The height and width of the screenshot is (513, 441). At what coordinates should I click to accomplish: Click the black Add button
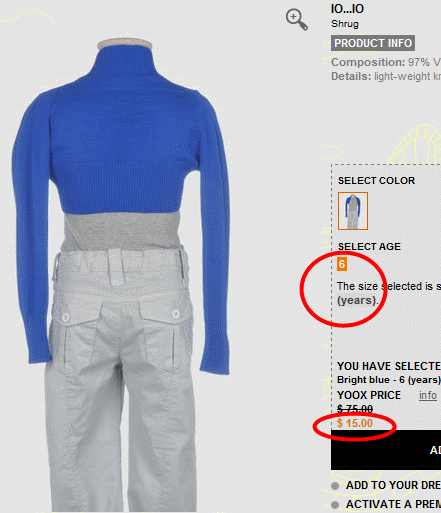(386, 450)
